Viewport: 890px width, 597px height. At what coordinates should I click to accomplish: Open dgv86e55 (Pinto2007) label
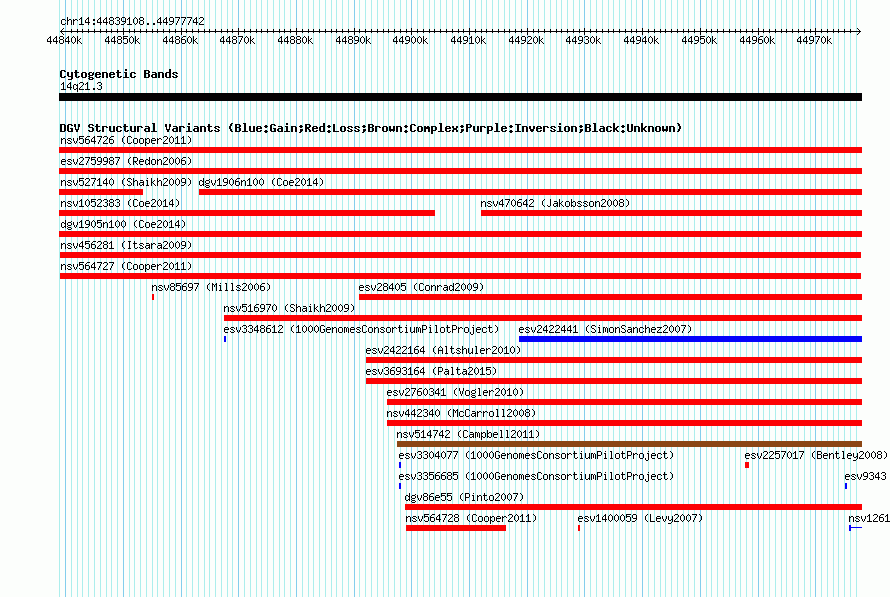[464, 497]
